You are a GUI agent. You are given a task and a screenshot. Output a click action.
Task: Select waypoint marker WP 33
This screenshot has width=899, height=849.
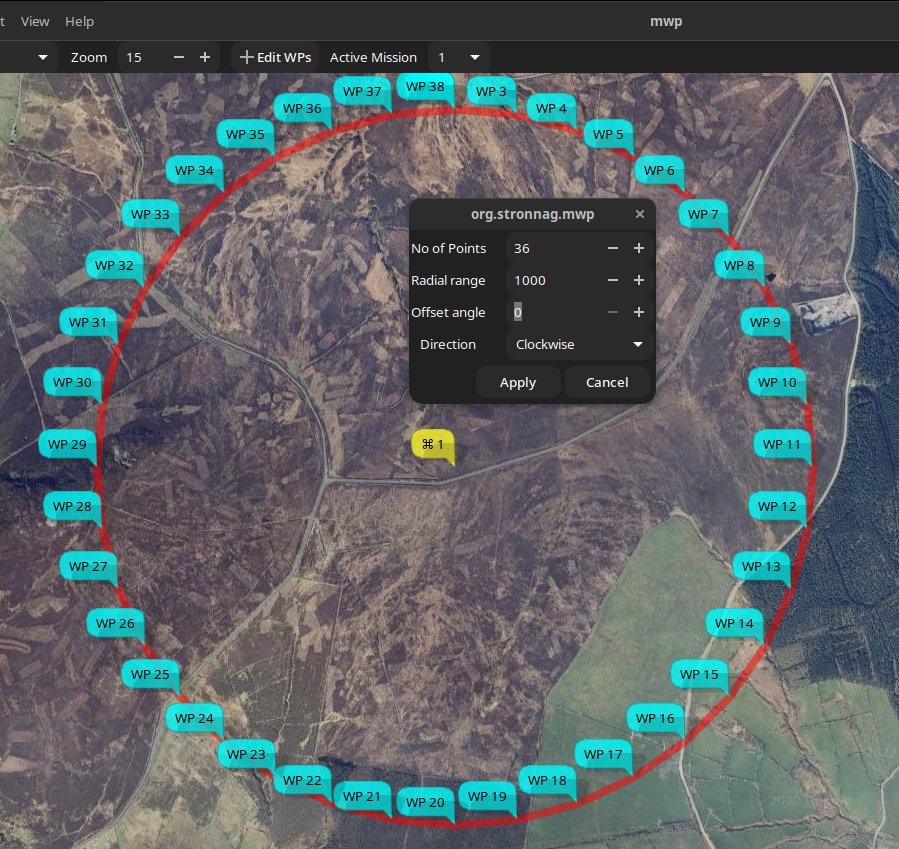click(x=150, y=214)
